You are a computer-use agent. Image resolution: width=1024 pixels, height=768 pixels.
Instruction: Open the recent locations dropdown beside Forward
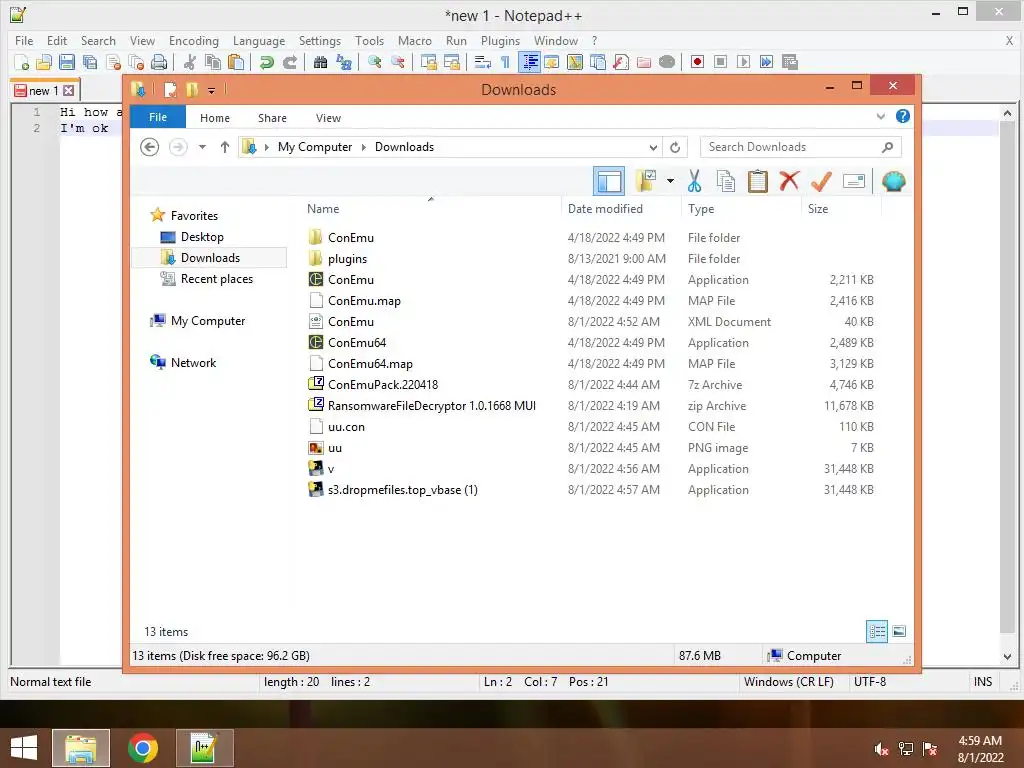[x=202, y=147]
